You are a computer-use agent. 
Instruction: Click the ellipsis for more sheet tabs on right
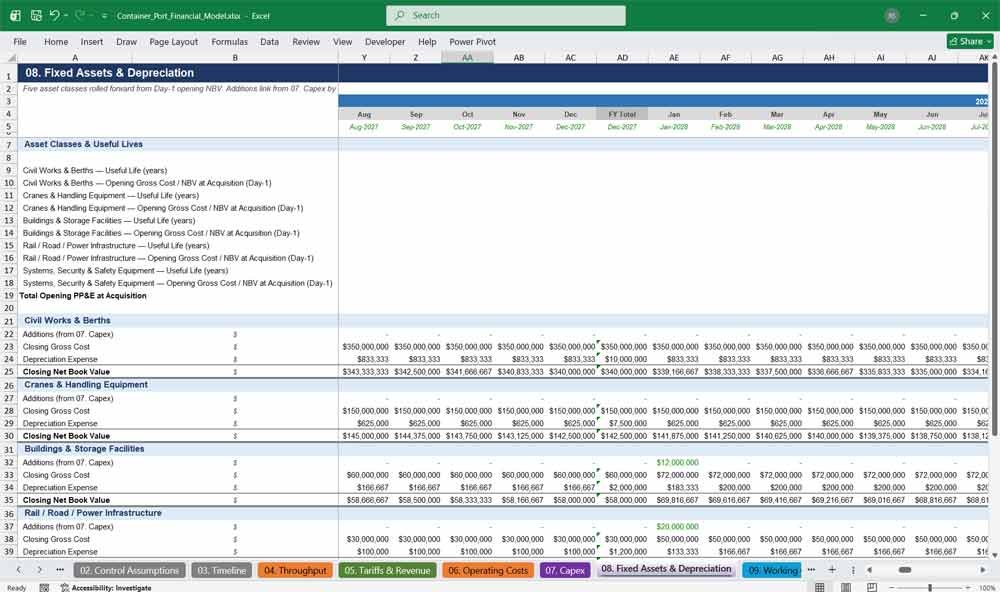click(811, 570)
